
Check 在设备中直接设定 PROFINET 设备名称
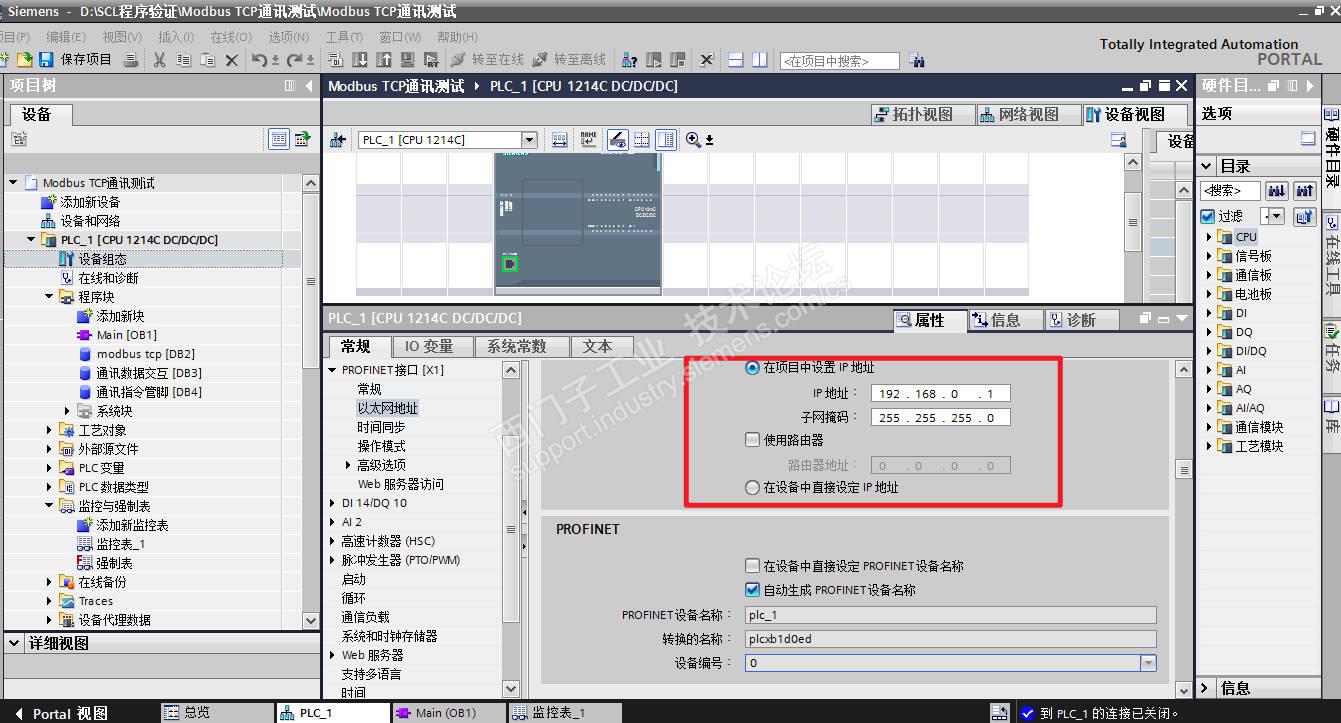753,566
